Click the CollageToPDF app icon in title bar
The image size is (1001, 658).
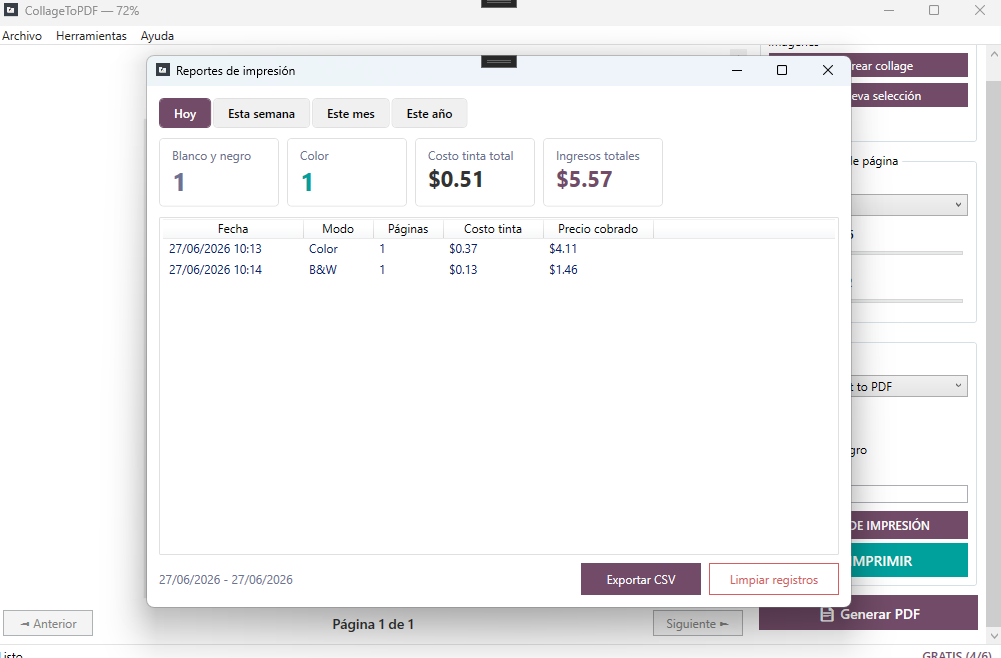pyautogui.click(x=11, y=10)
